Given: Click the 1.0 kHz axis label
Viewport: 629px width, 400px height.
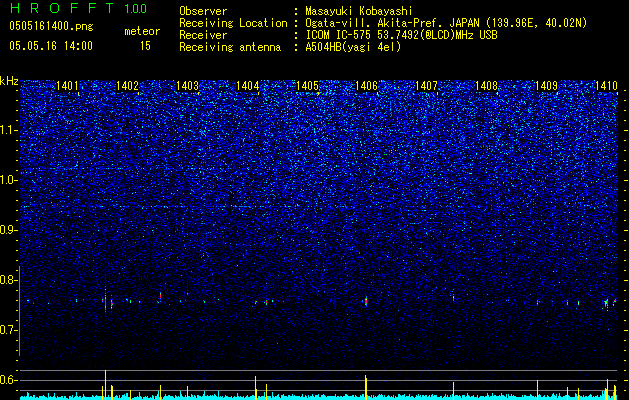Looking at the screenshot, I should coord(9,180).
